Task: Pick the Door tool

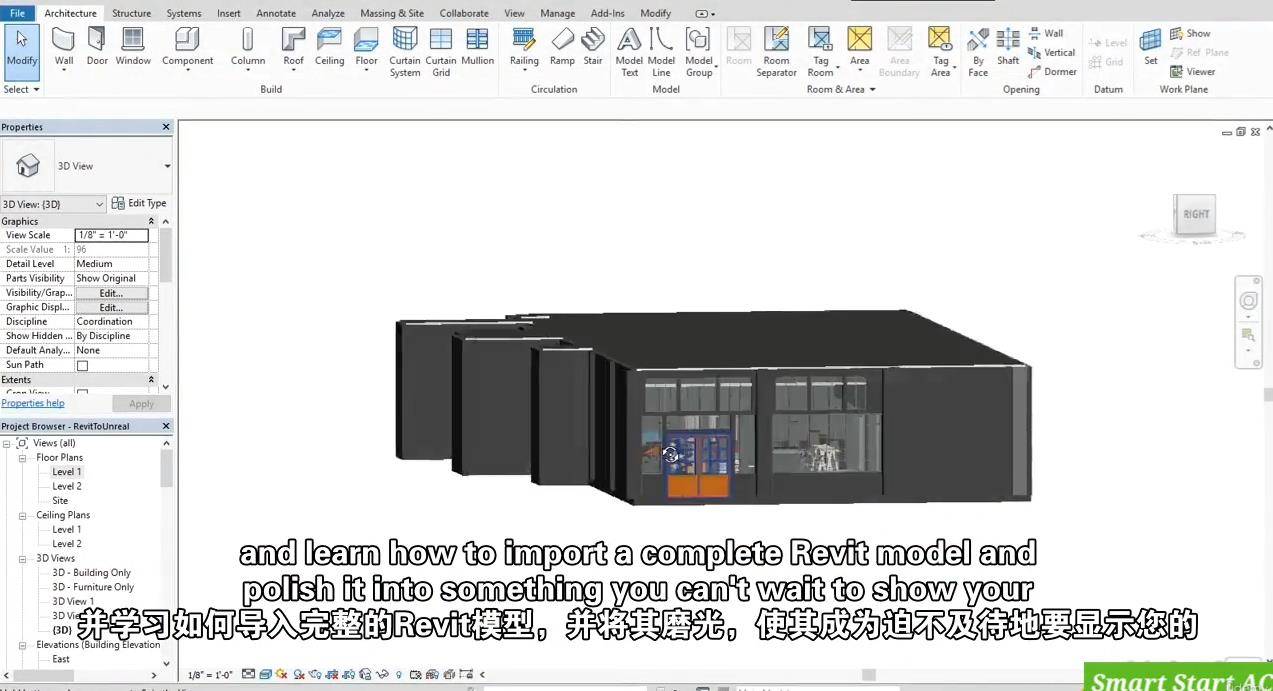Action: tap(97, 48)
